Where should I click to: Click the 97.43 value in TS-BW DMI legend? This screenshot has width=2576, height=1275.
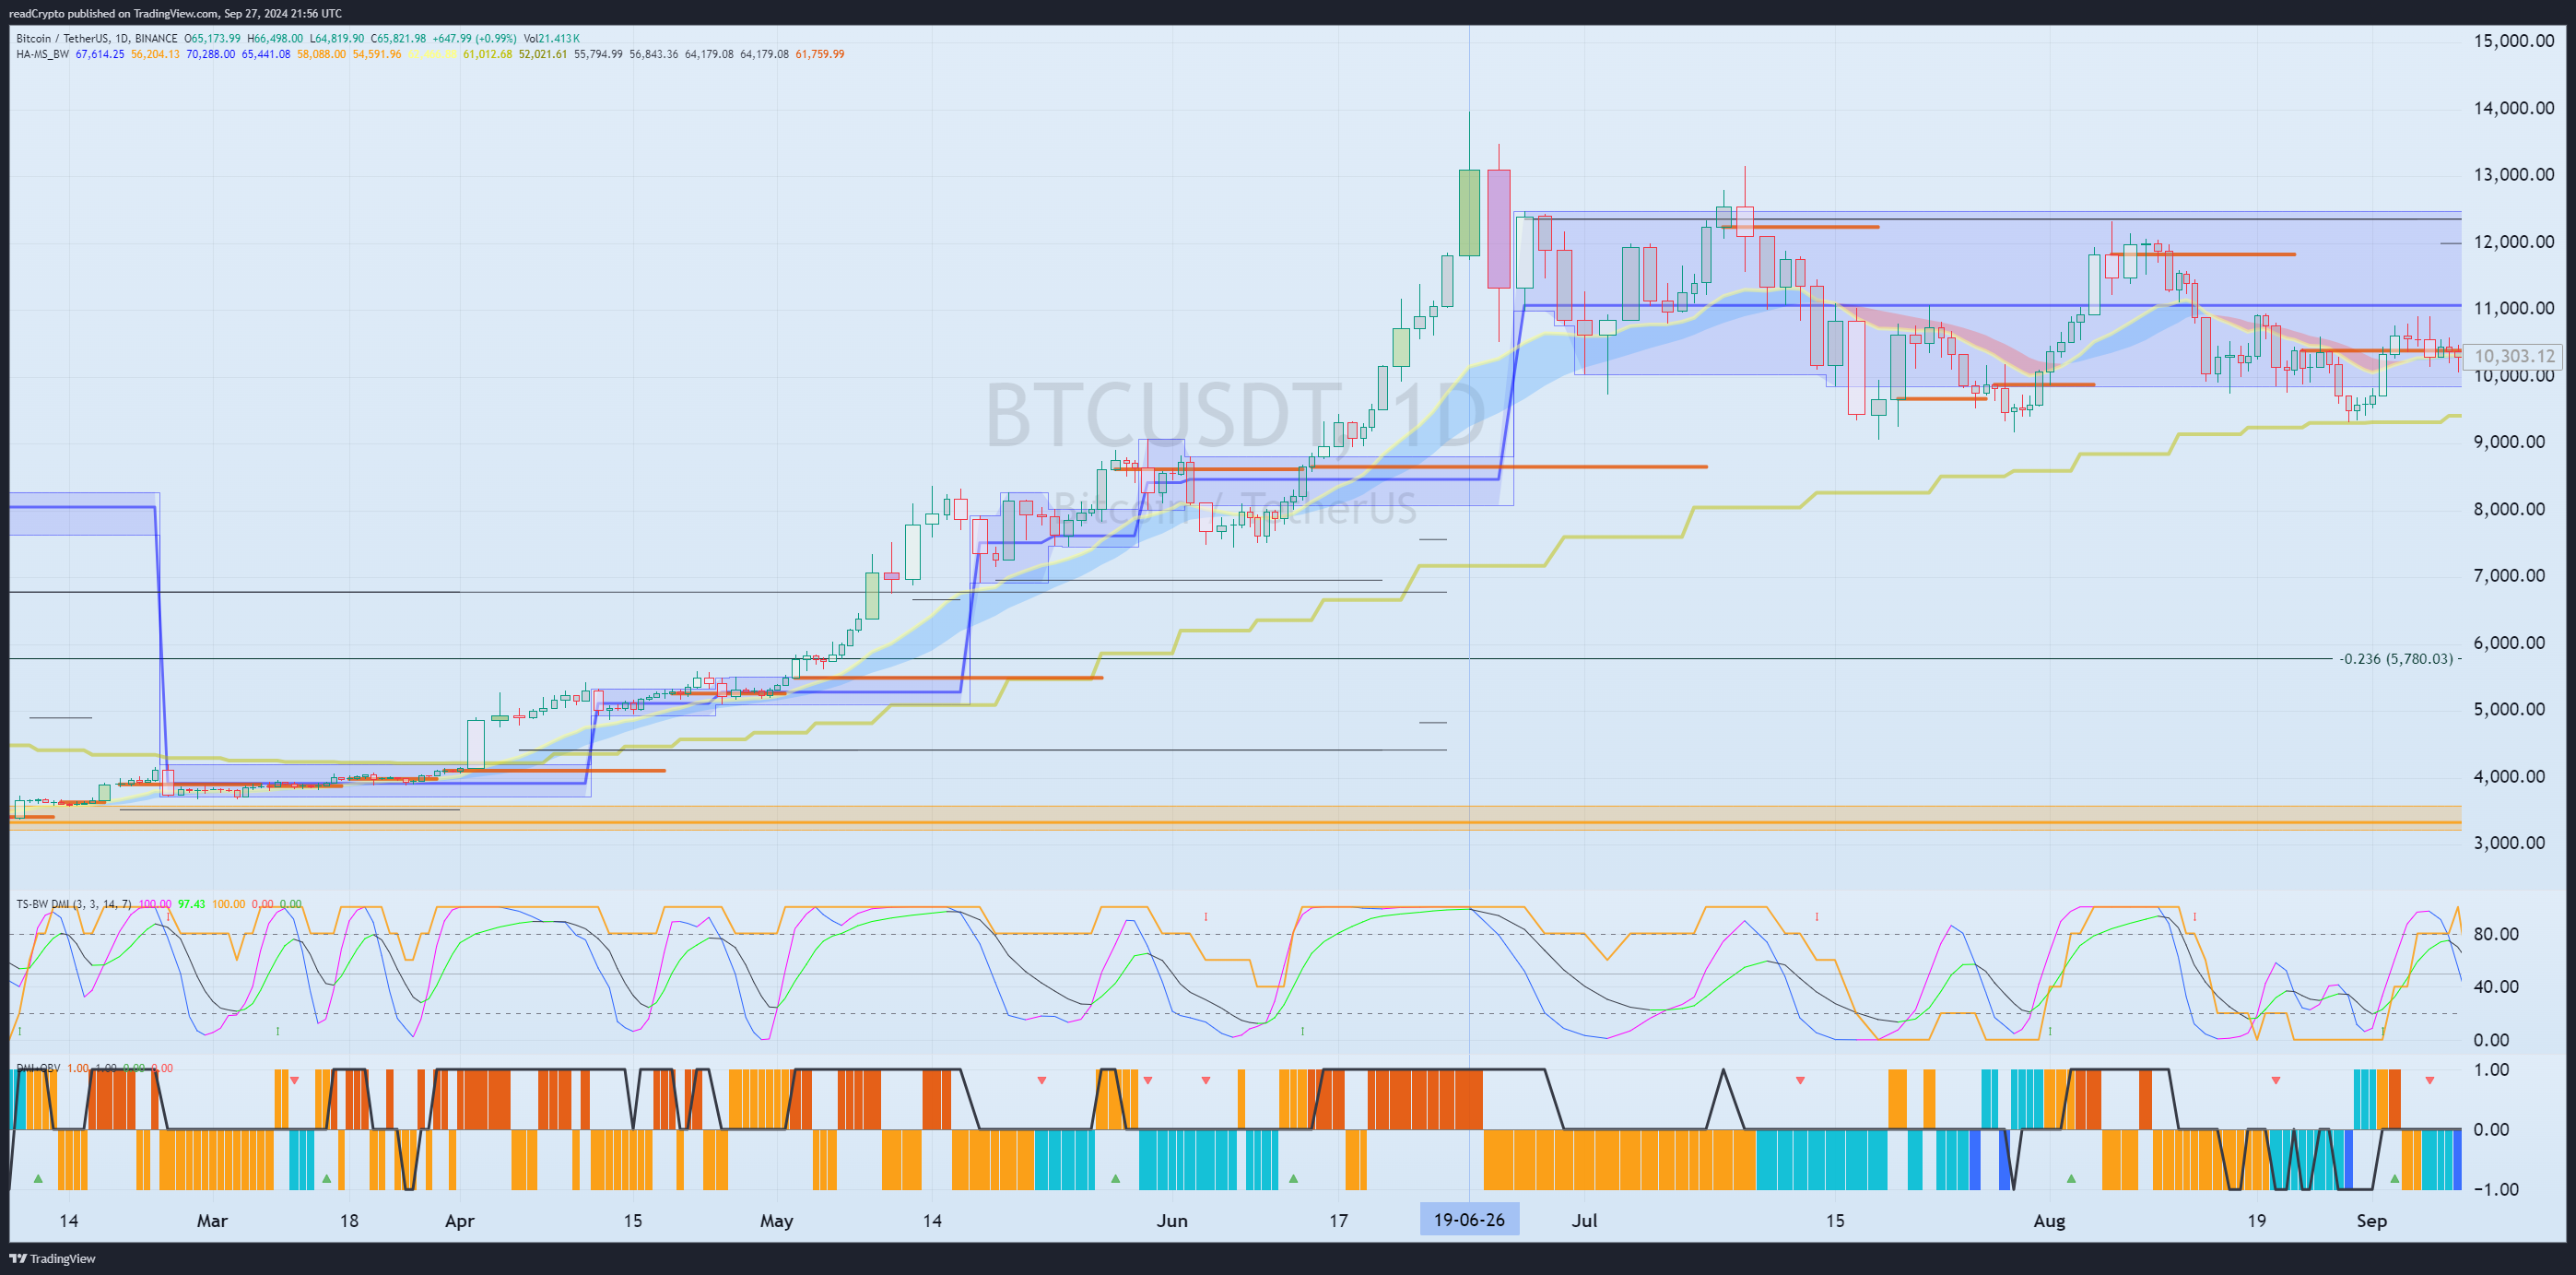[x=191, y=904]
